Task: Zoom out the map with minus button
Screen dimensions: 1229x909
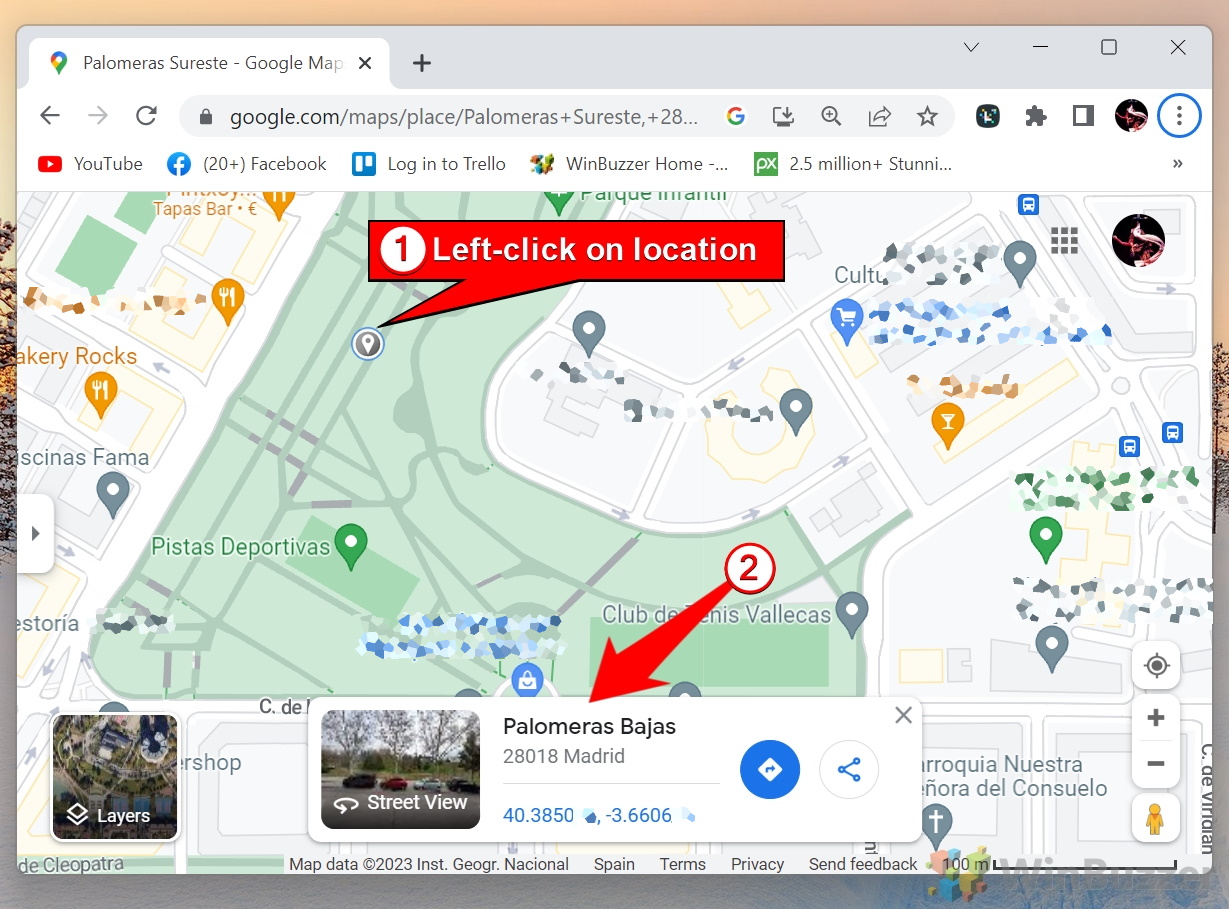Action: click(1156, 764)
